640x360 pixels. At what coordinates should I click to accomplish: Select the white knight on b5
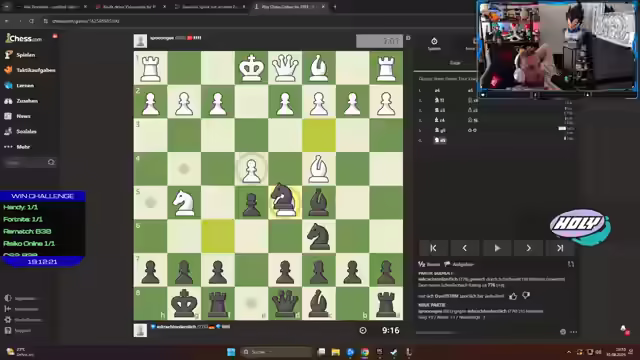(x=184, y=202)
